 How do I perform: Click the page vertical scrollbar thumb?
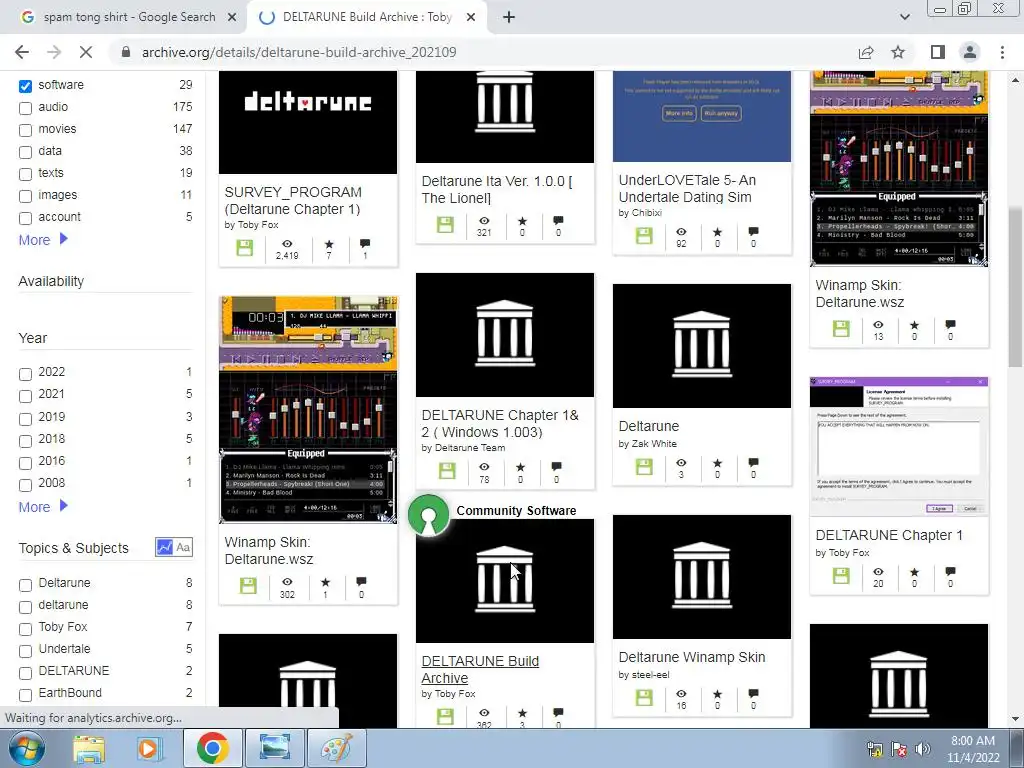tap(1015, 287)
